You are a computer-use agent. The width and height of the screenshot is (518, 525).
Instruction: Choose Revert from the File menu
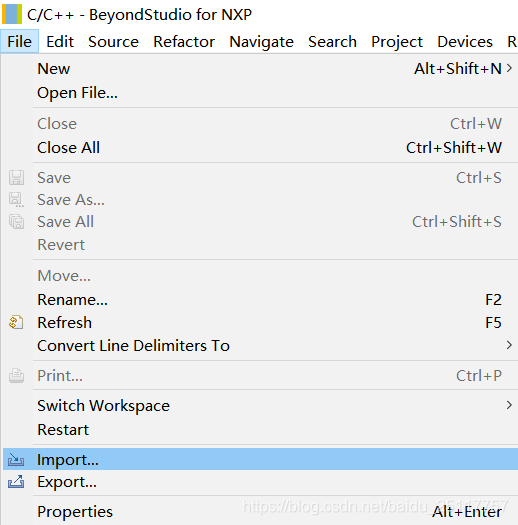tap(259, 245)
